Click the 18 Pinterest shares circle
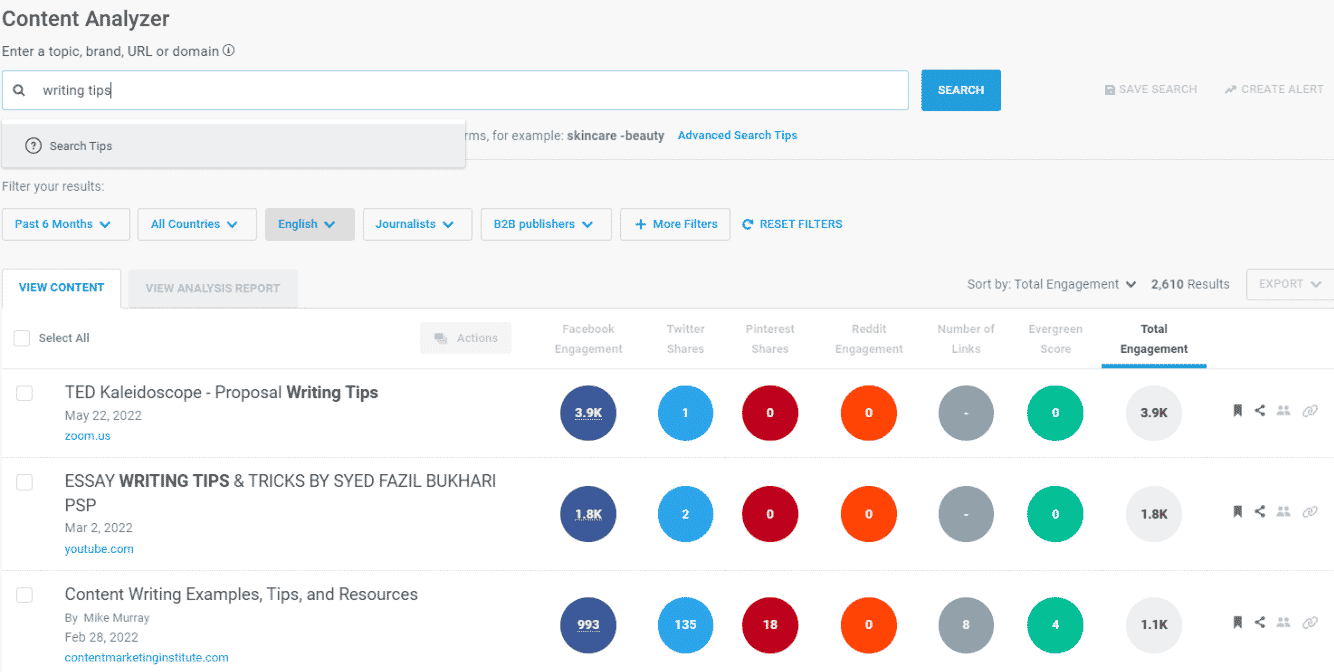The image size is (1334, 672). click(770, 625)
